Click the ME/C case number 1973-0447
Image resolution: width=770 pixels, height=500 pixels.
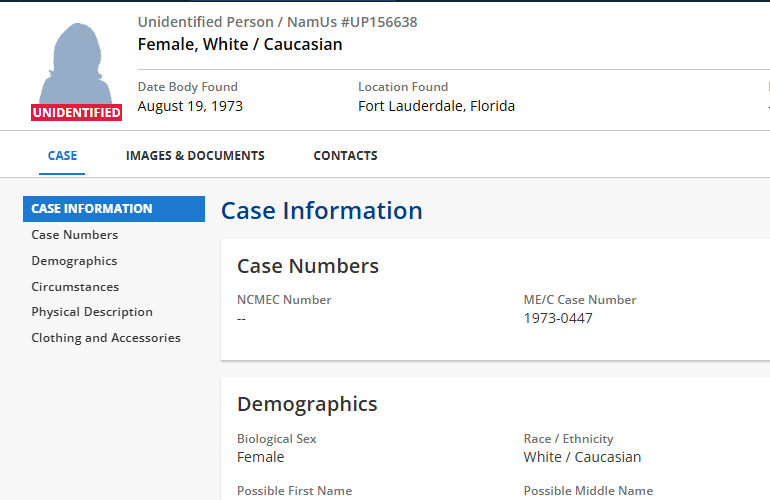(558, 318)
